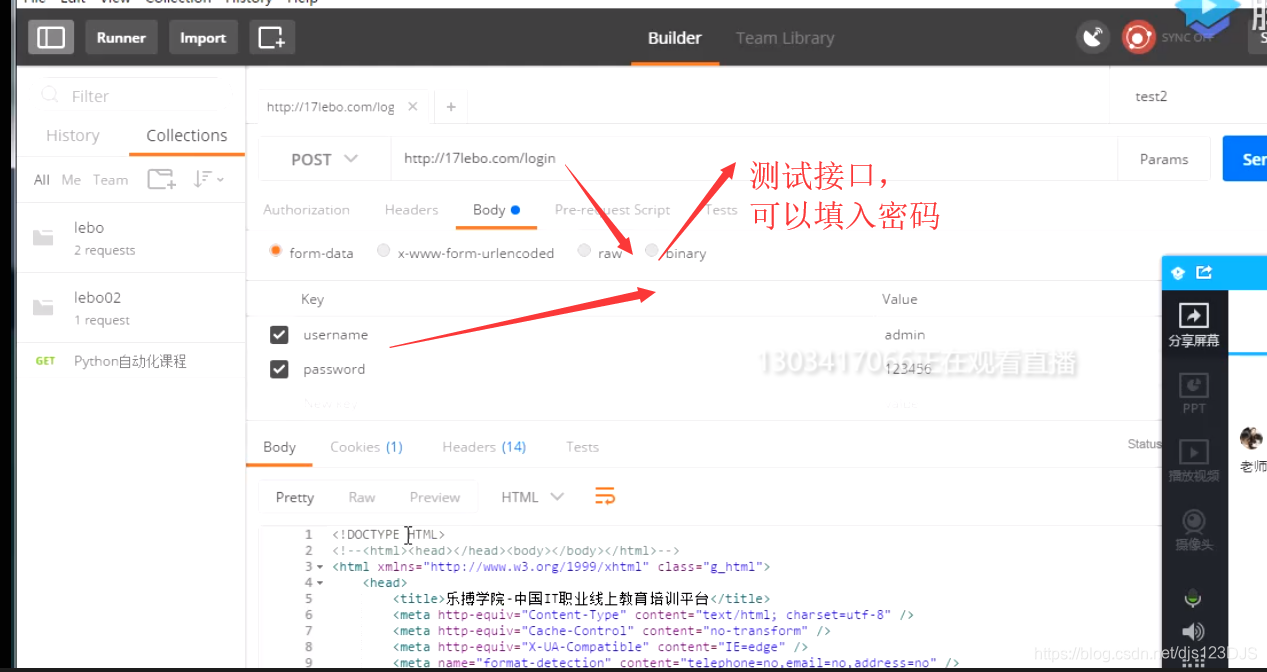Select the form-data radio option

275,252
